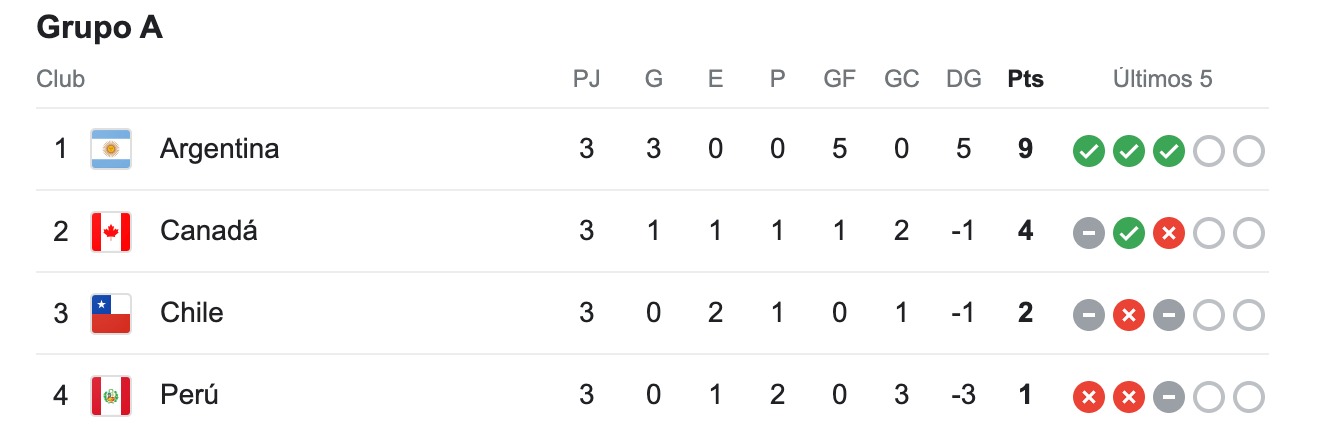The image size is (1320, 434).
Task: Click the Pts column header
Action: 1025,79
